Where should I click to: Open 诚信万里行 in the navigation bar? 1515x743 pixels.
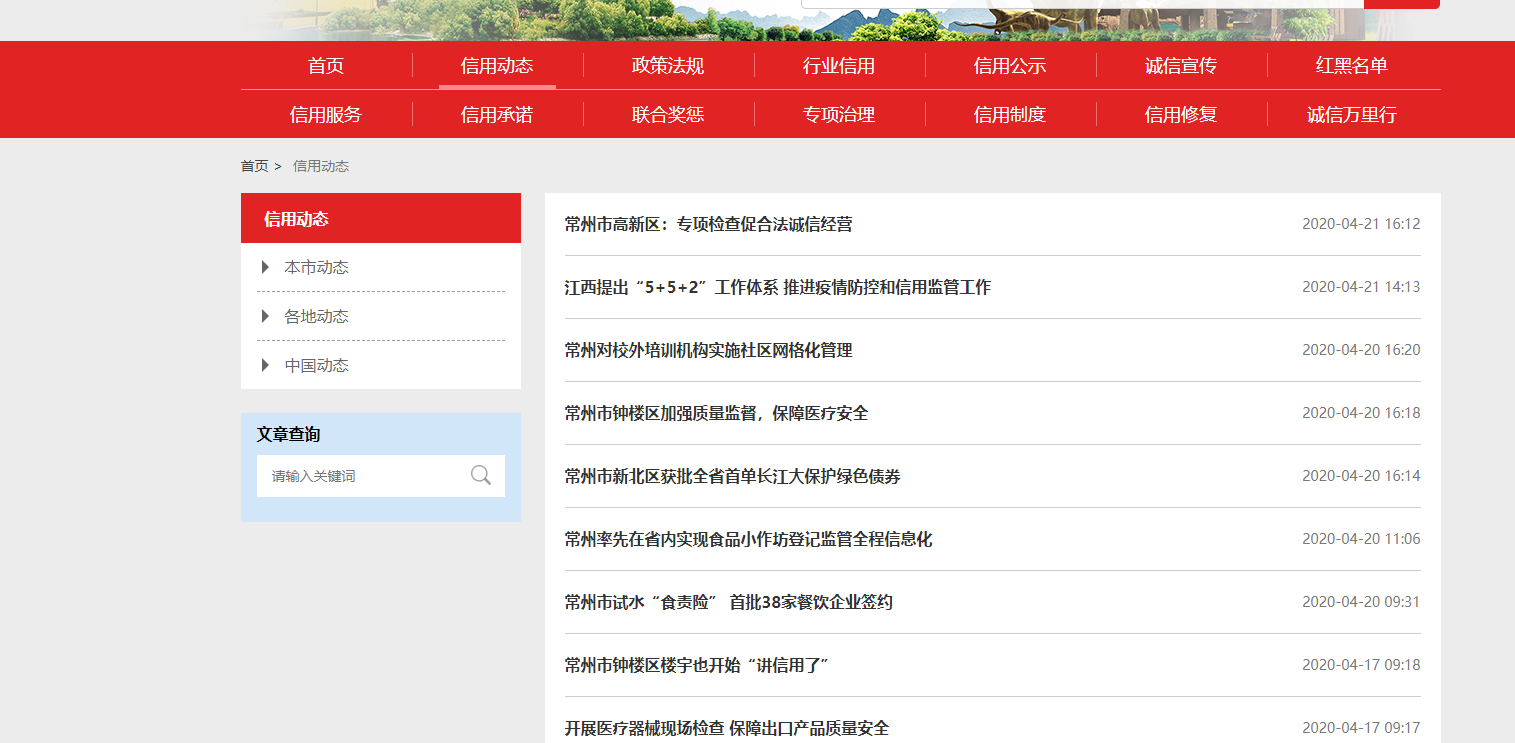tap(1352, 115)
